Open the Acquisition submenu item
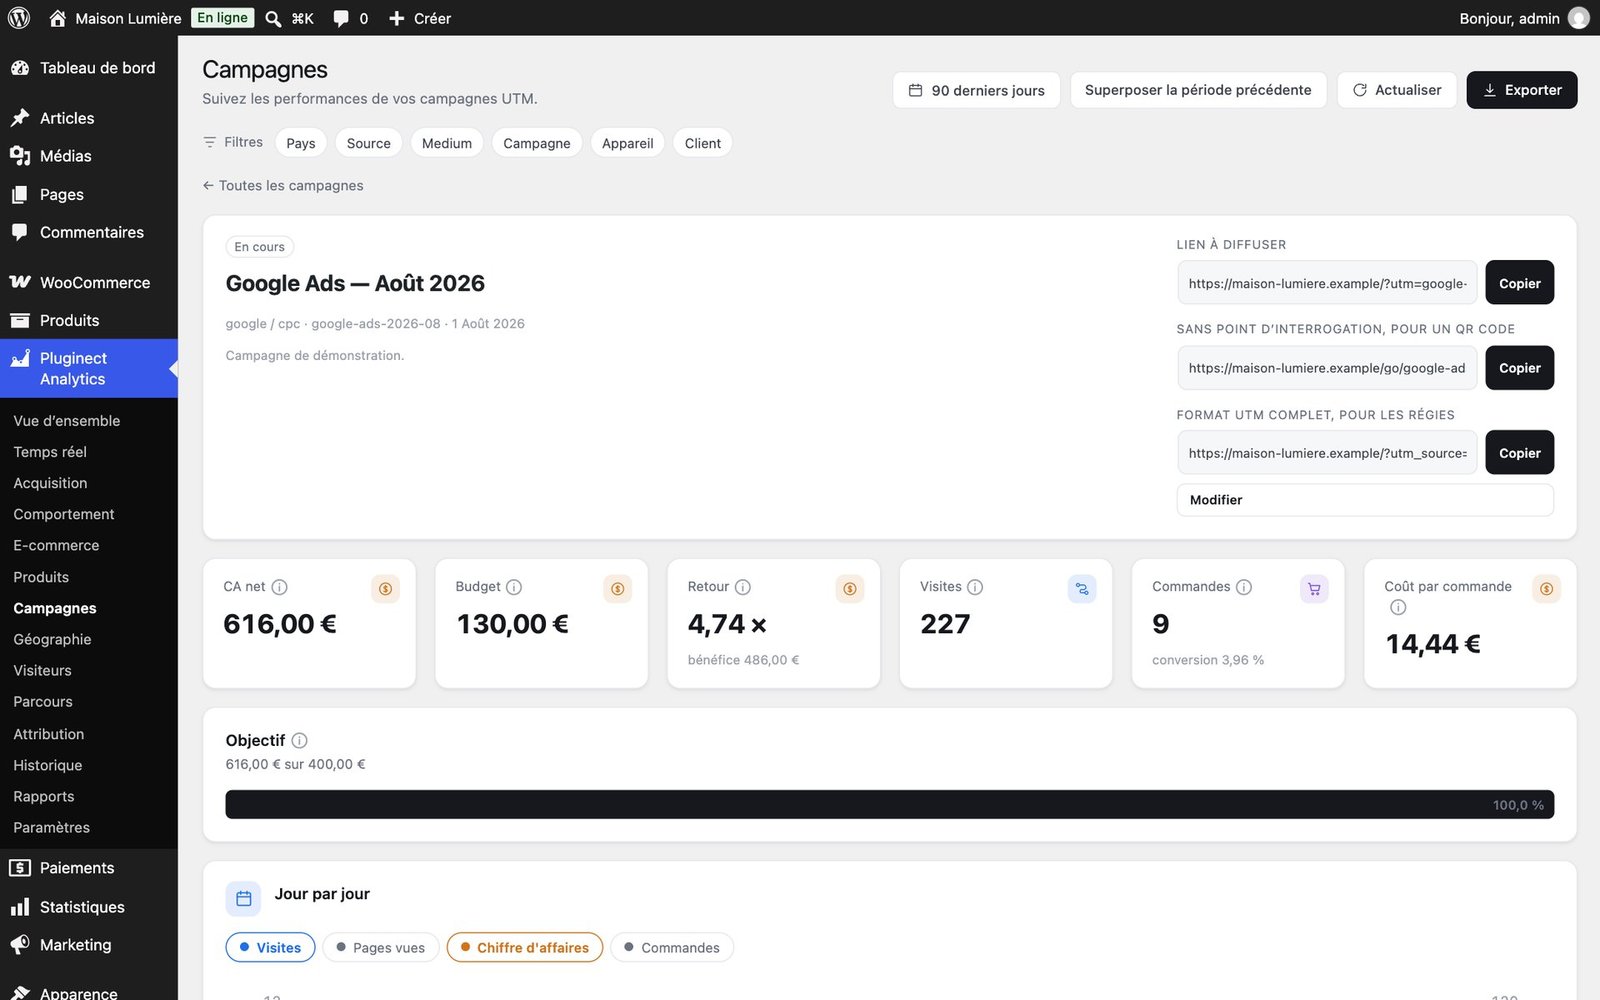The image size is (1600, 1000). (x=50, y=483)
